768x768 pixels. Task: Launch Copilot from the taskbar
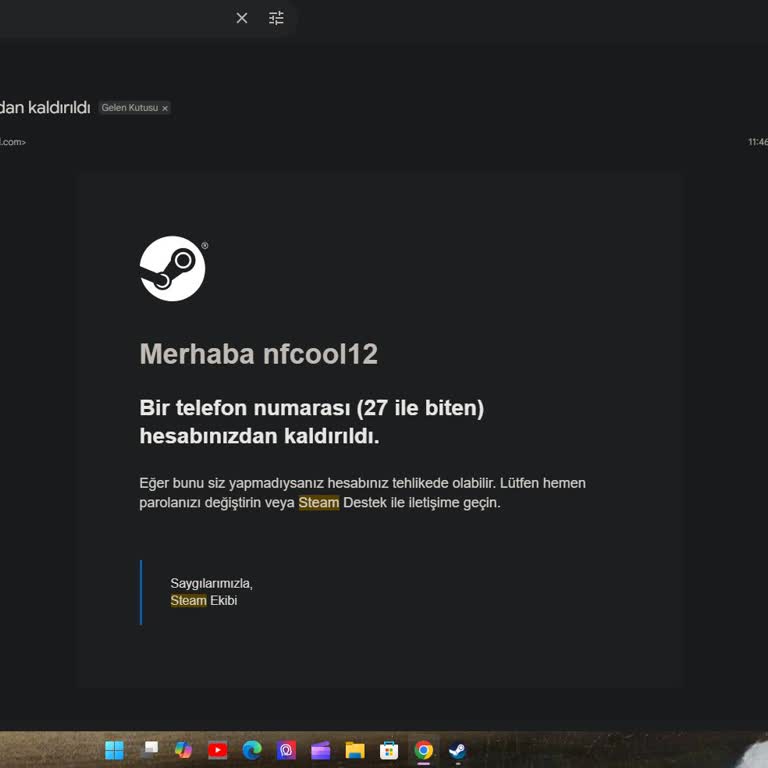click(183, 750)
